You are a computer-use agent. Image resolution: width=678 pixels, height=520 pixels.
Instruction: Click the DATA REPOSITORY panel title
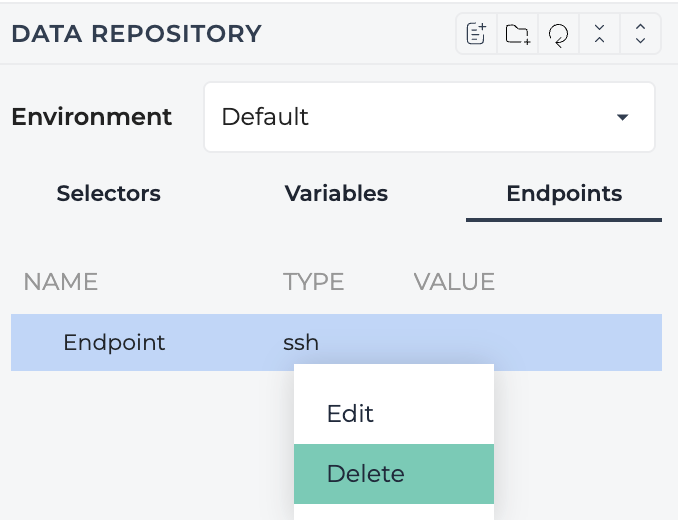[136, 34]
